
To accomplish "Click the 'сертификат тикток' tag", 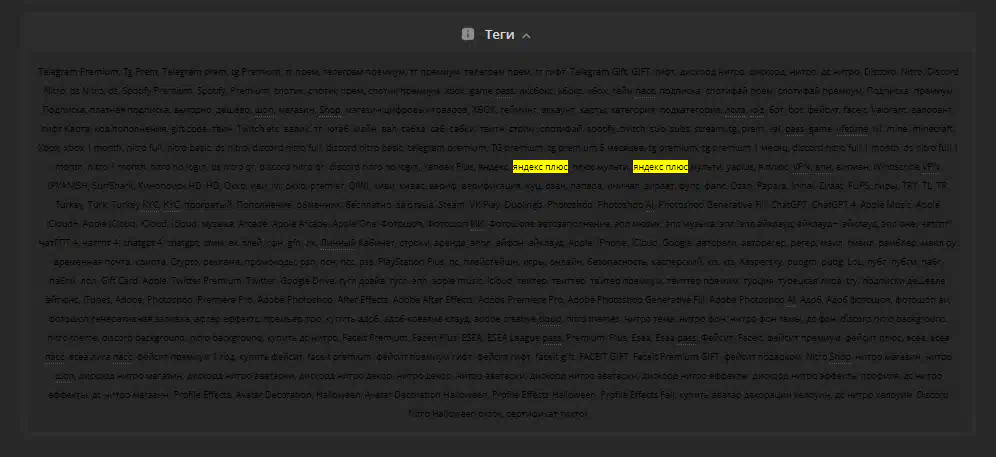I will pyautogui.click(x=548, y=414).
